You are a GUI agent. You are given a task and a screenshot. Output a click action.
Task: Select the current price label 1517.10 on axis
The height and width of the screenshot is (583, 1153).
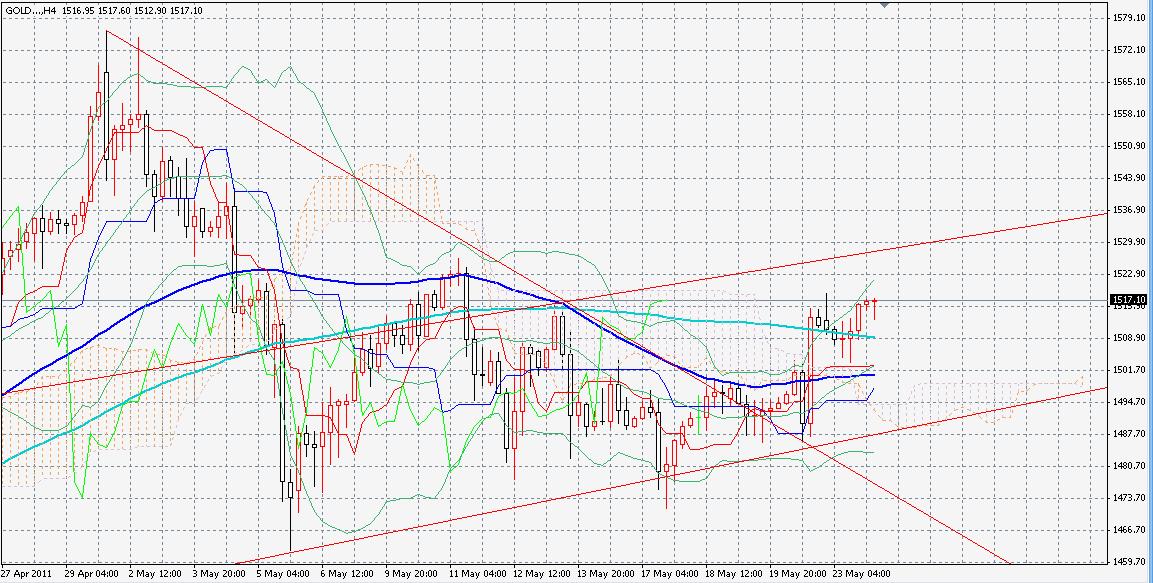(x=1127, y=299)
